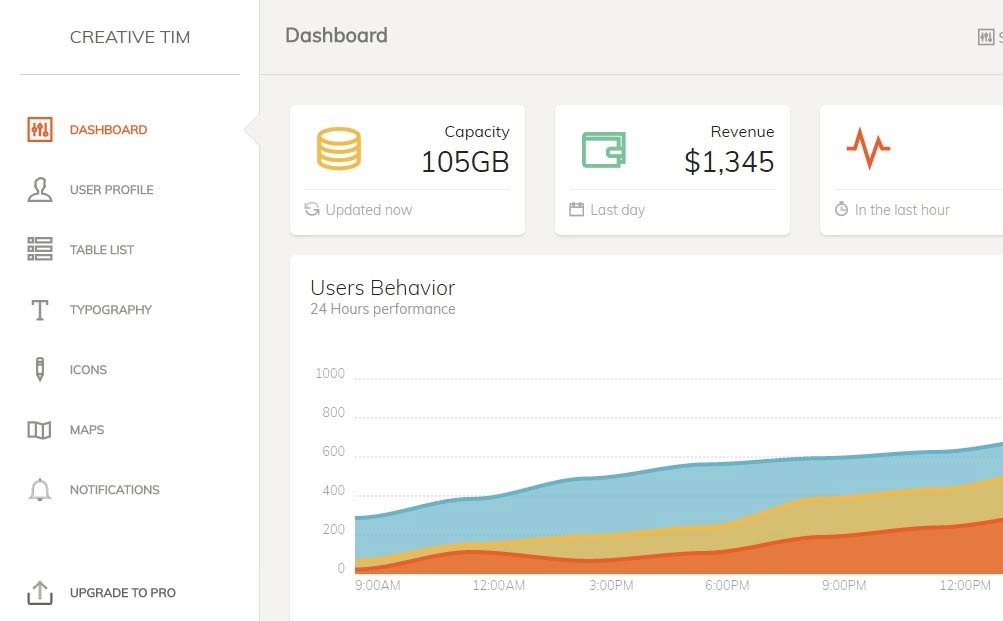Click the Maps folded map icon
Viewport: 1003px width, 621px height.
point(40,430)
